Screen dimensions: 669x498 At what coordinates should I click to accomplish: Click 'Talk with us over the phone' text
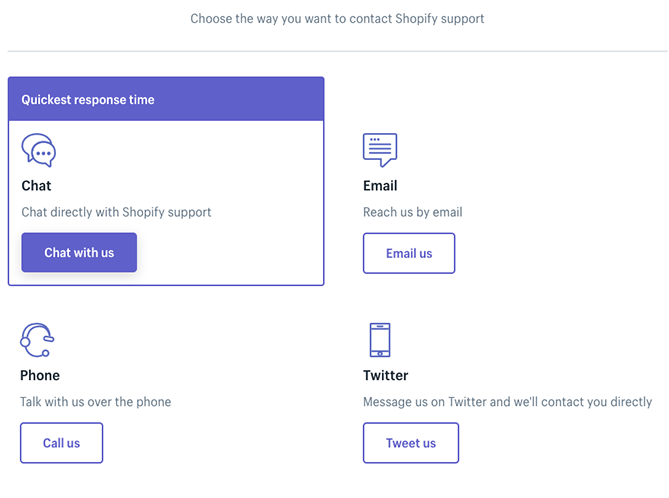click(x=95, y=402)
